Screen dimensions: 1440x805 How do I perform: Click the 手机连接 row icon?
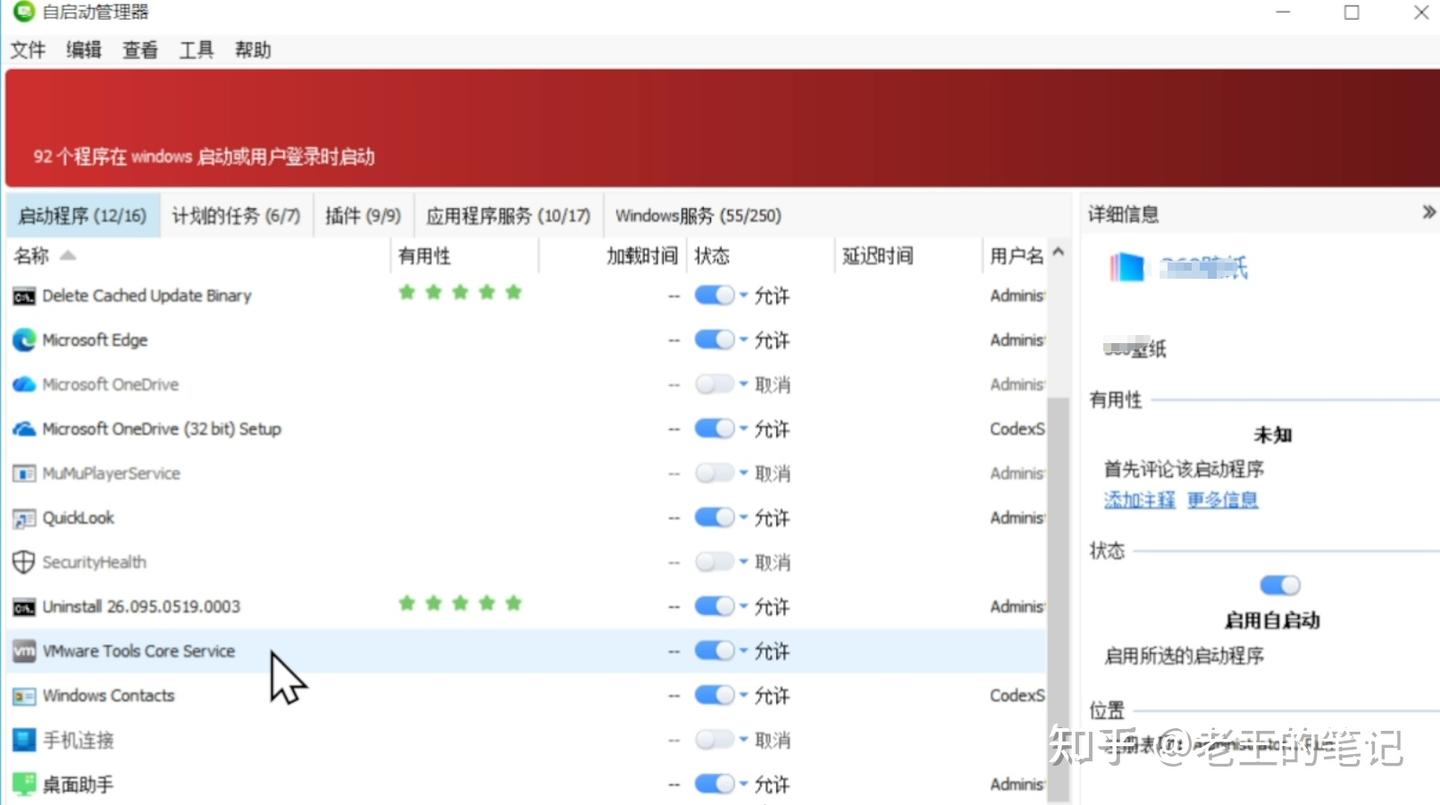point(24,740)
